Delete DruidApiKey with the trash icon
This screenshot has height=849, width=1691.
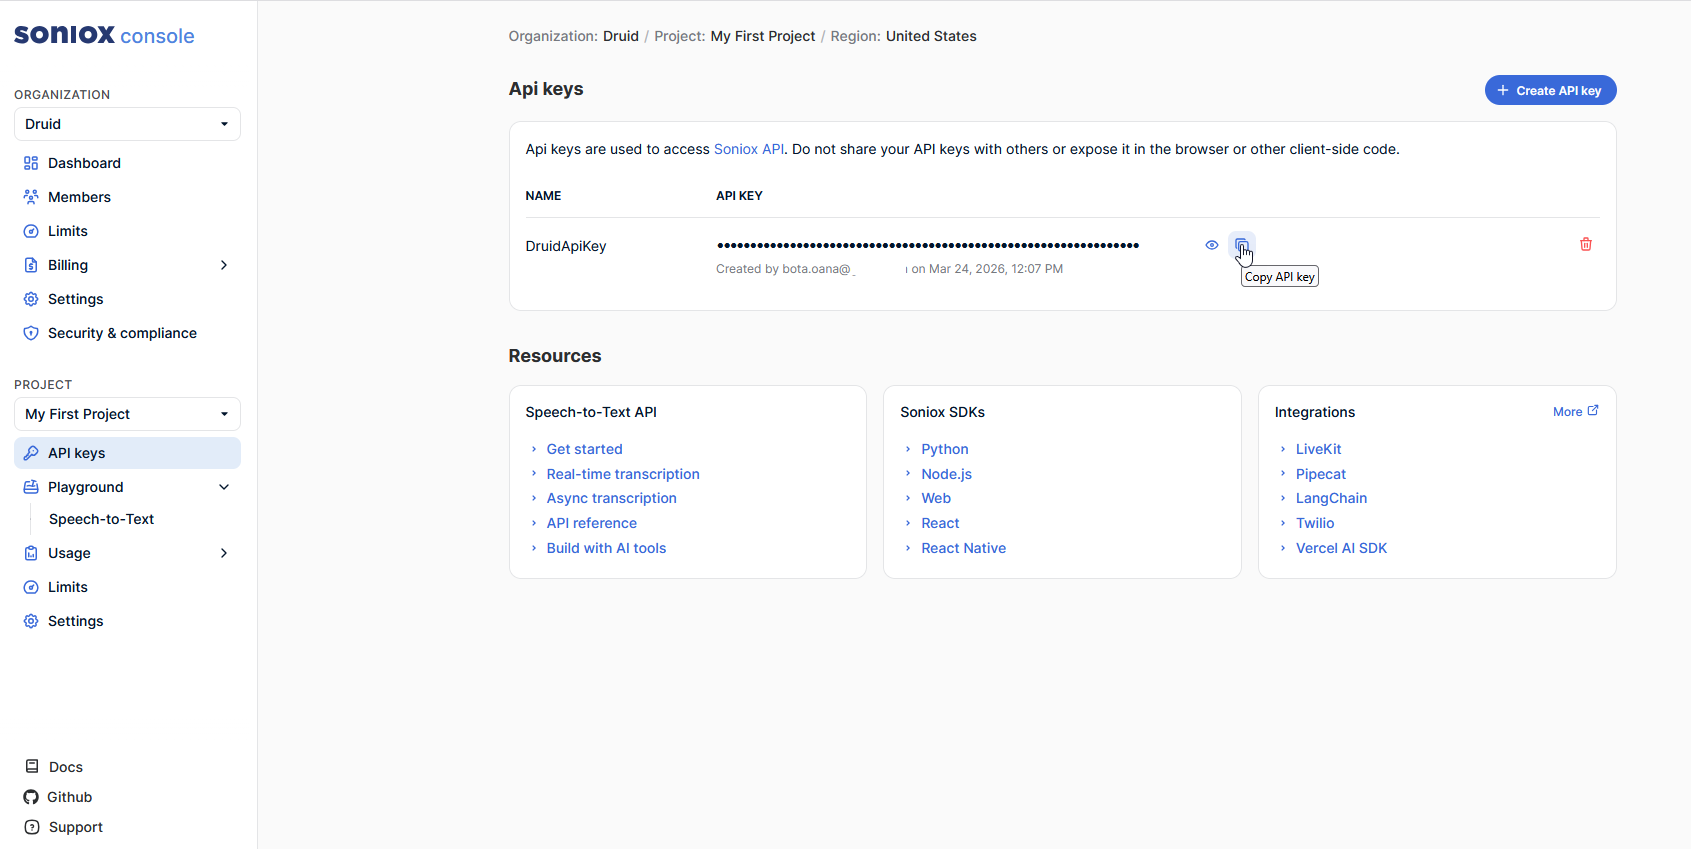click(1585, 245)
